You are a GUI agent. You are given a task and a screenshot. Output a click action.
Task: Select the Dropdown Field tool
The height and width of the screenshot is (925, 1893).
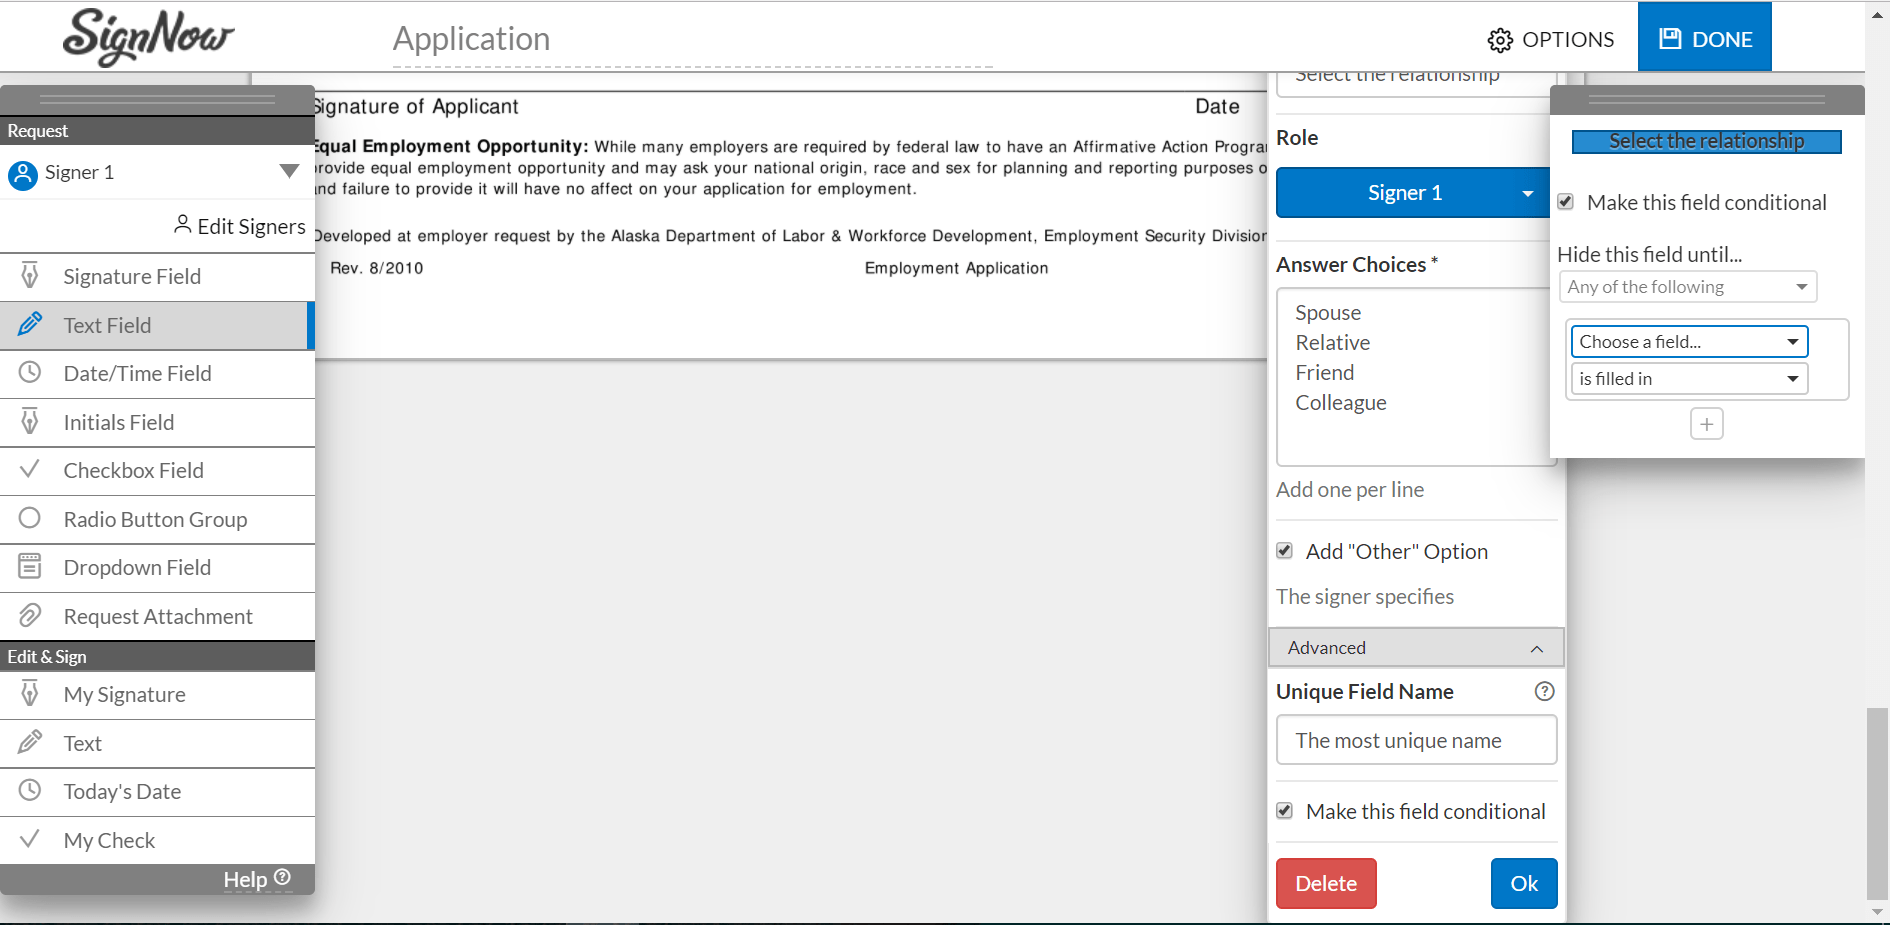[x=137, y=567]
